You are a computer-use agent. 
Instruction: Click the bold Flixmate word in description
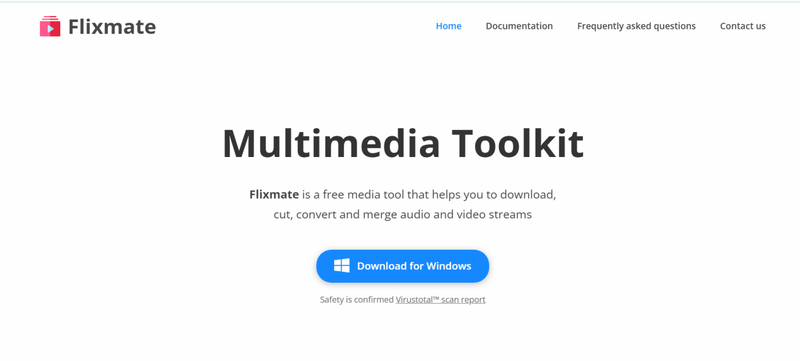274,195
